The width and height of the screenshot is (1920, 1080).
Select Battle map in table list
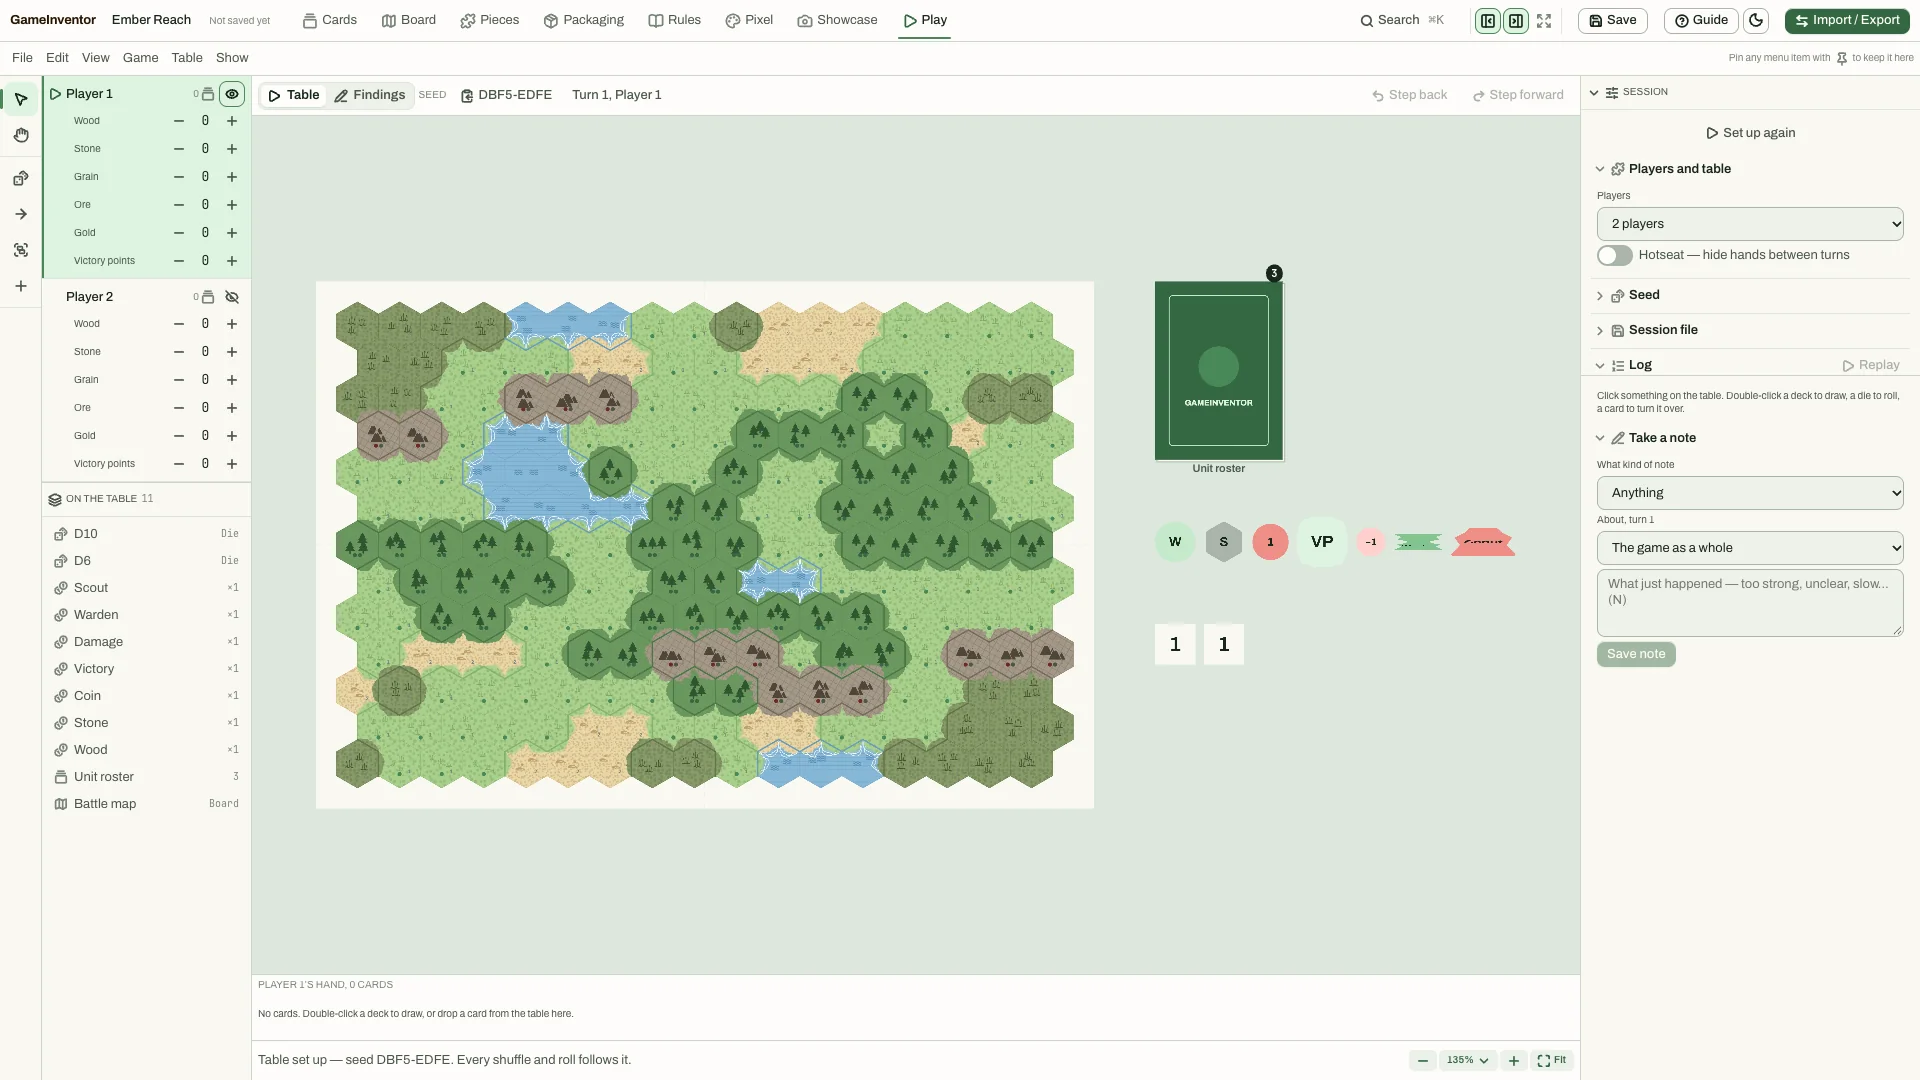point(146,804)
